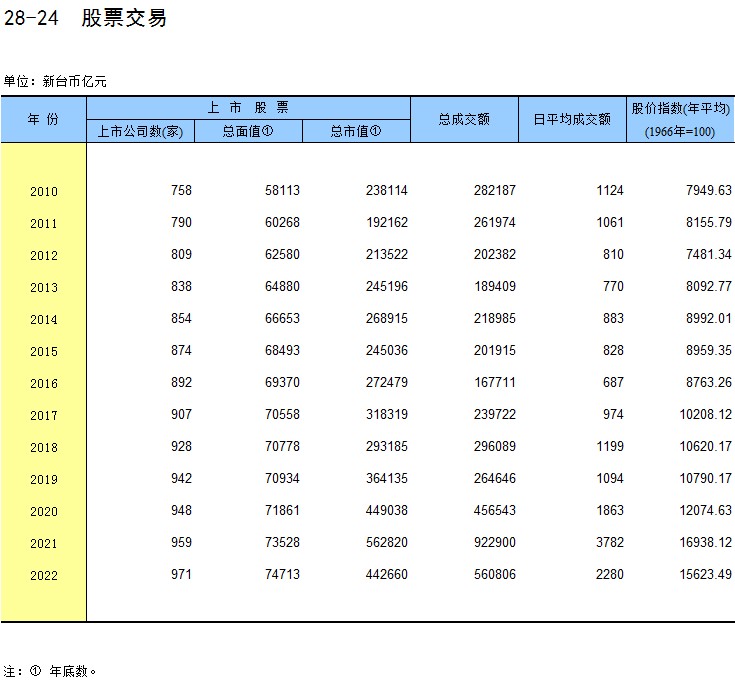This screenshot has width=735, height=687.
Task: Select the year cell 2010
Action: [44, 191]
